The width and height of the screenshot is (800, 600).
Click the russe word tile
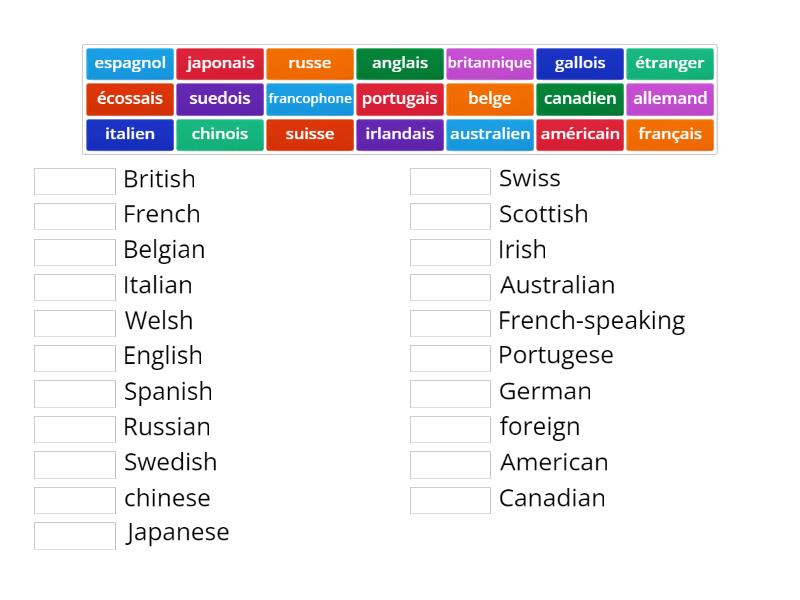pos(310,63)
